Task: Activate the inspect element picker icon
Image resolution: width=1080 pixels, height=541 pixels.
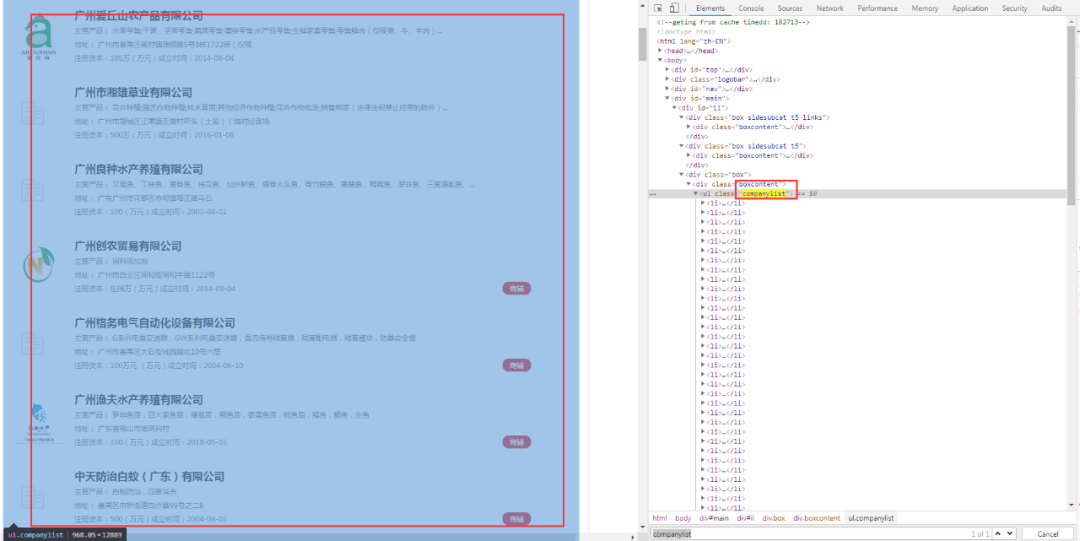Action: tap(658, 8)
